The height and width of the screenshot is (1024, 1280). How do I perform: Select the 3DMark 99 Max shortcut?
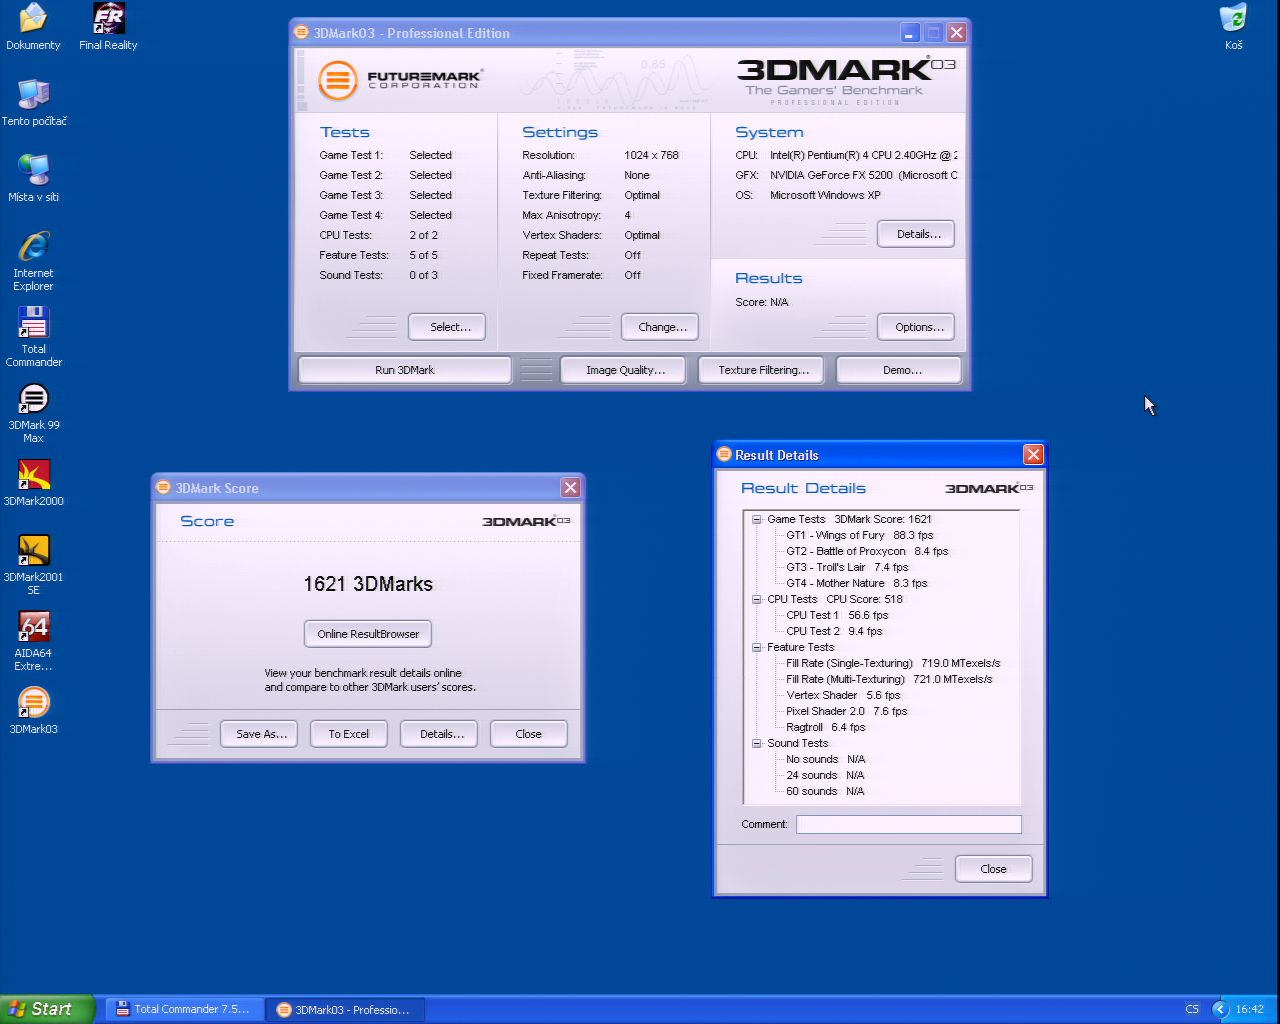point(34,413)
